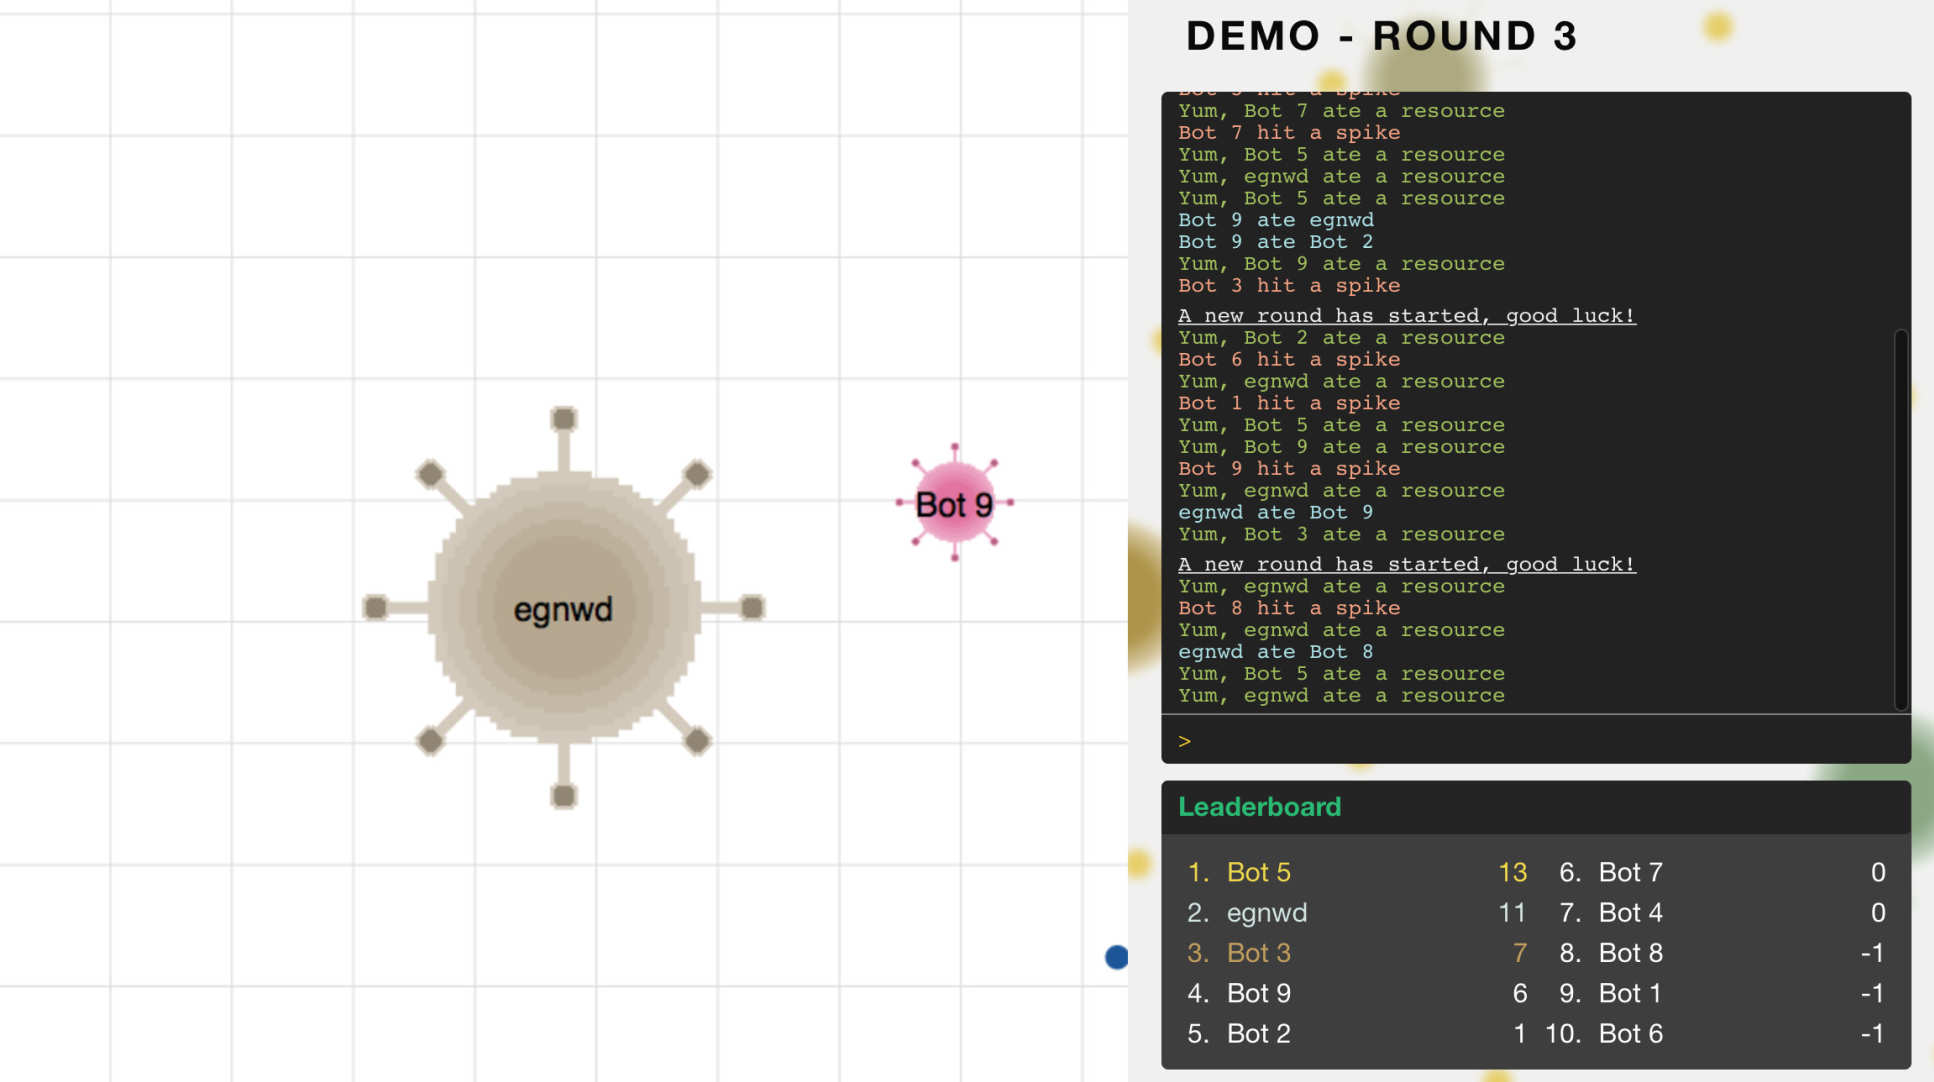Select Bot 5 in the leaderboard
Image resolution: width=1934 pixels, height=1082 pixels.
[x=1258, y=872]
